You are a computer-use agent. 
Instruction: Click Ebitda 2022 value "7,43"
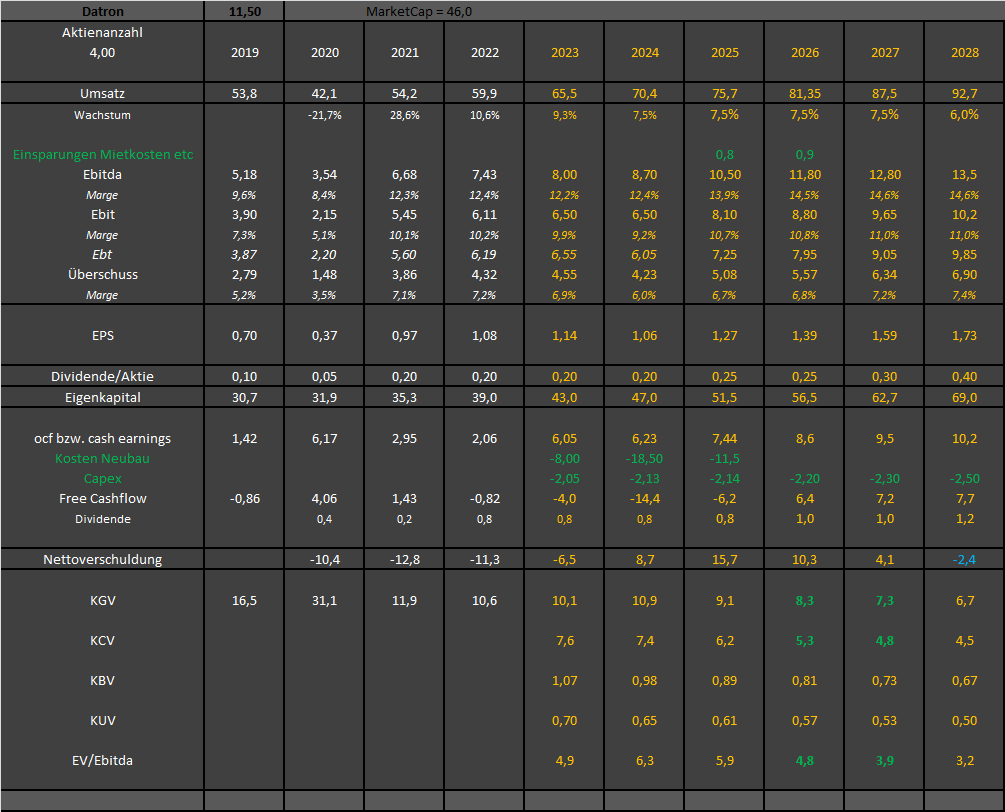coord(485,174)
